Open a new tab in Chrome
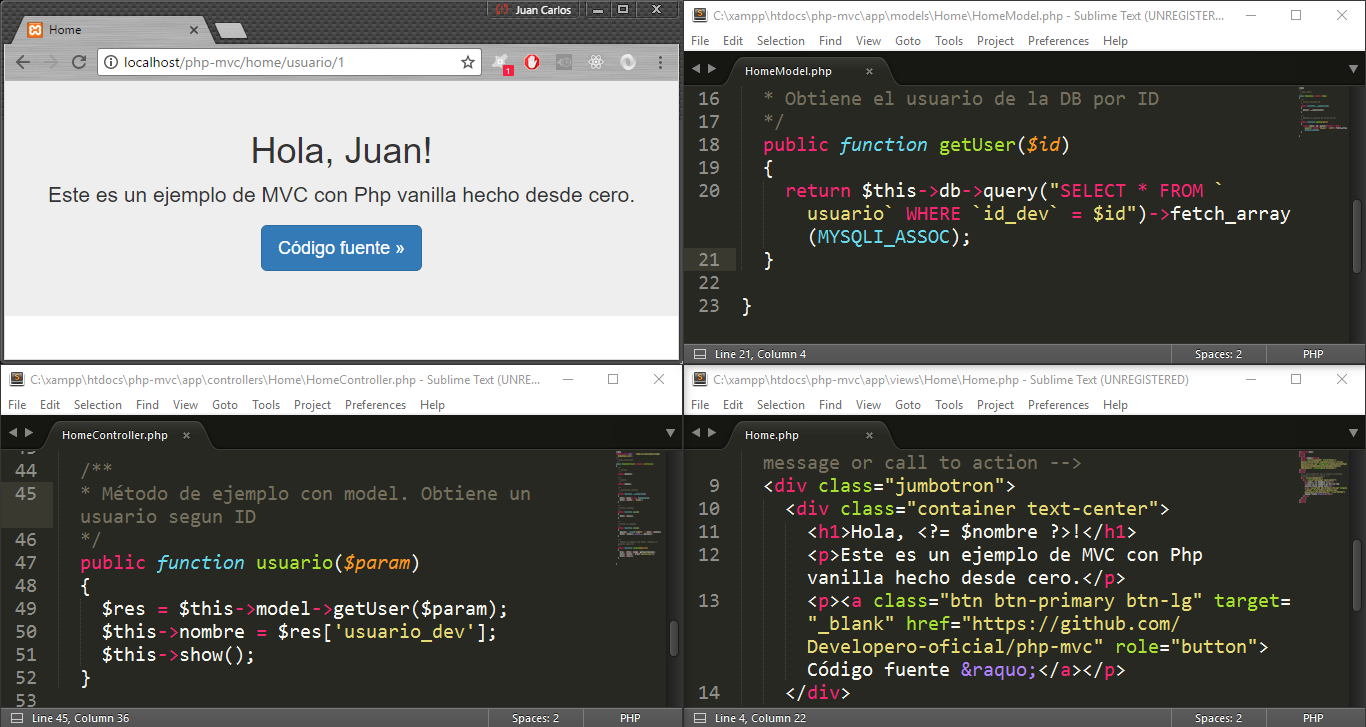 [231, 31]
